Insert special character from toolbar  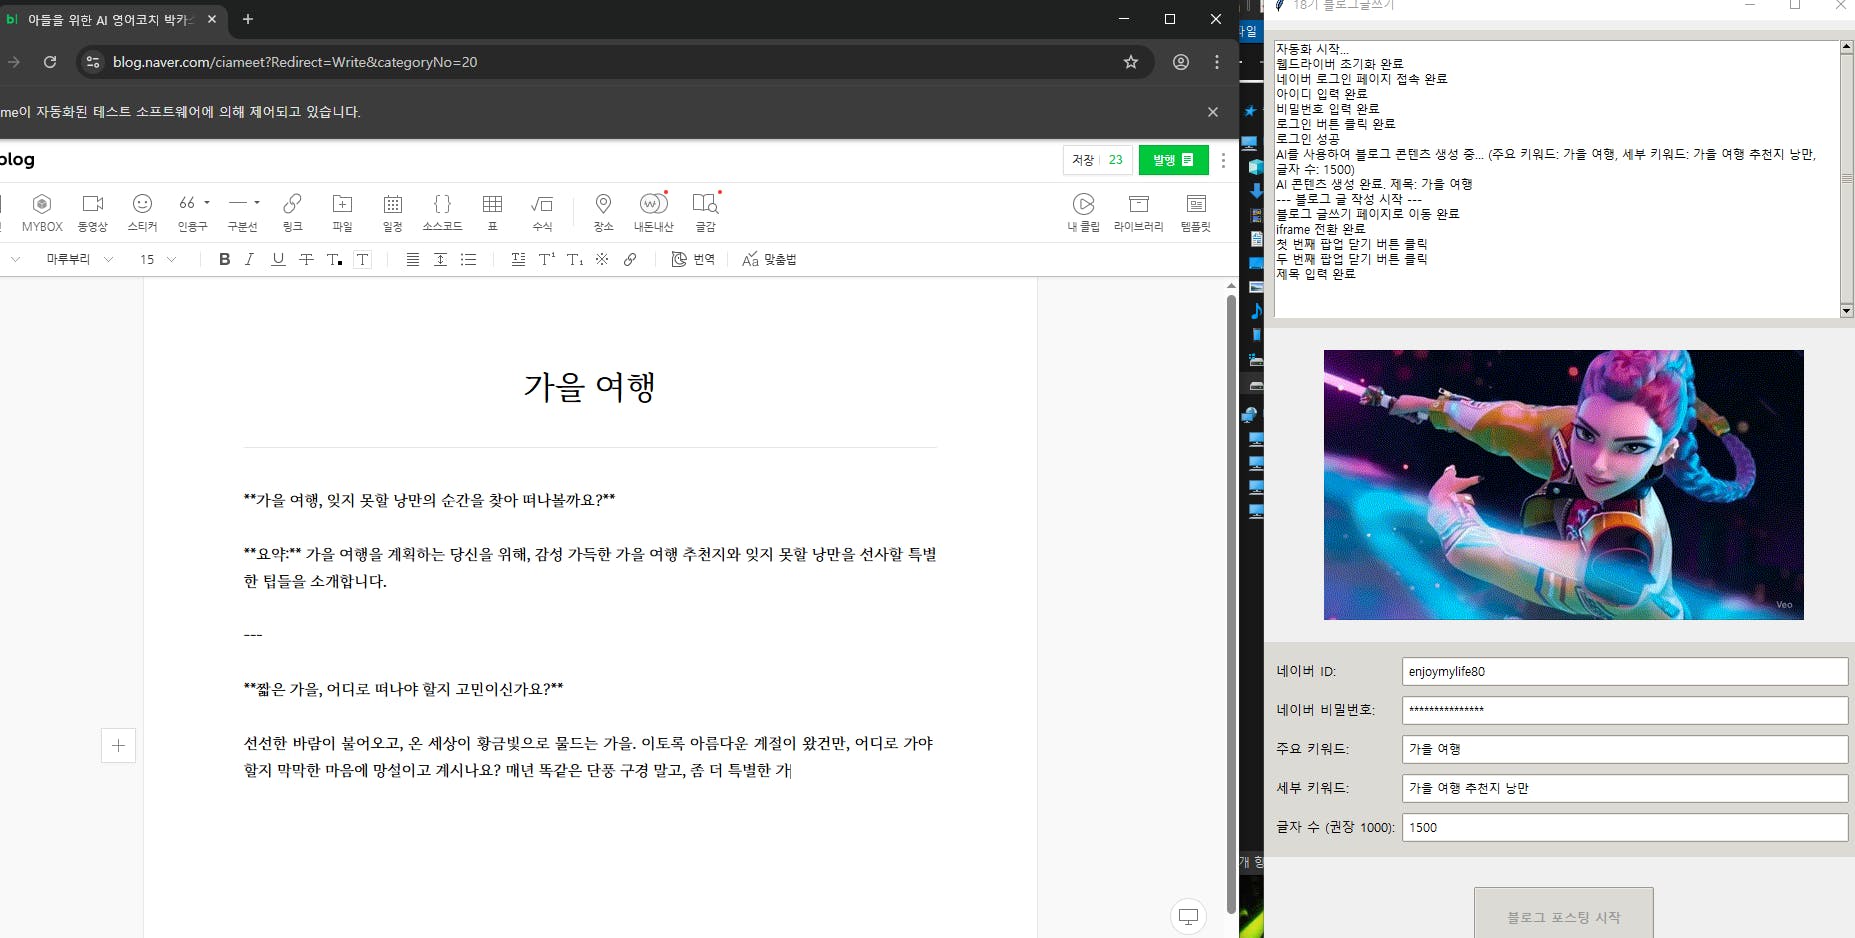pos(602,259)
